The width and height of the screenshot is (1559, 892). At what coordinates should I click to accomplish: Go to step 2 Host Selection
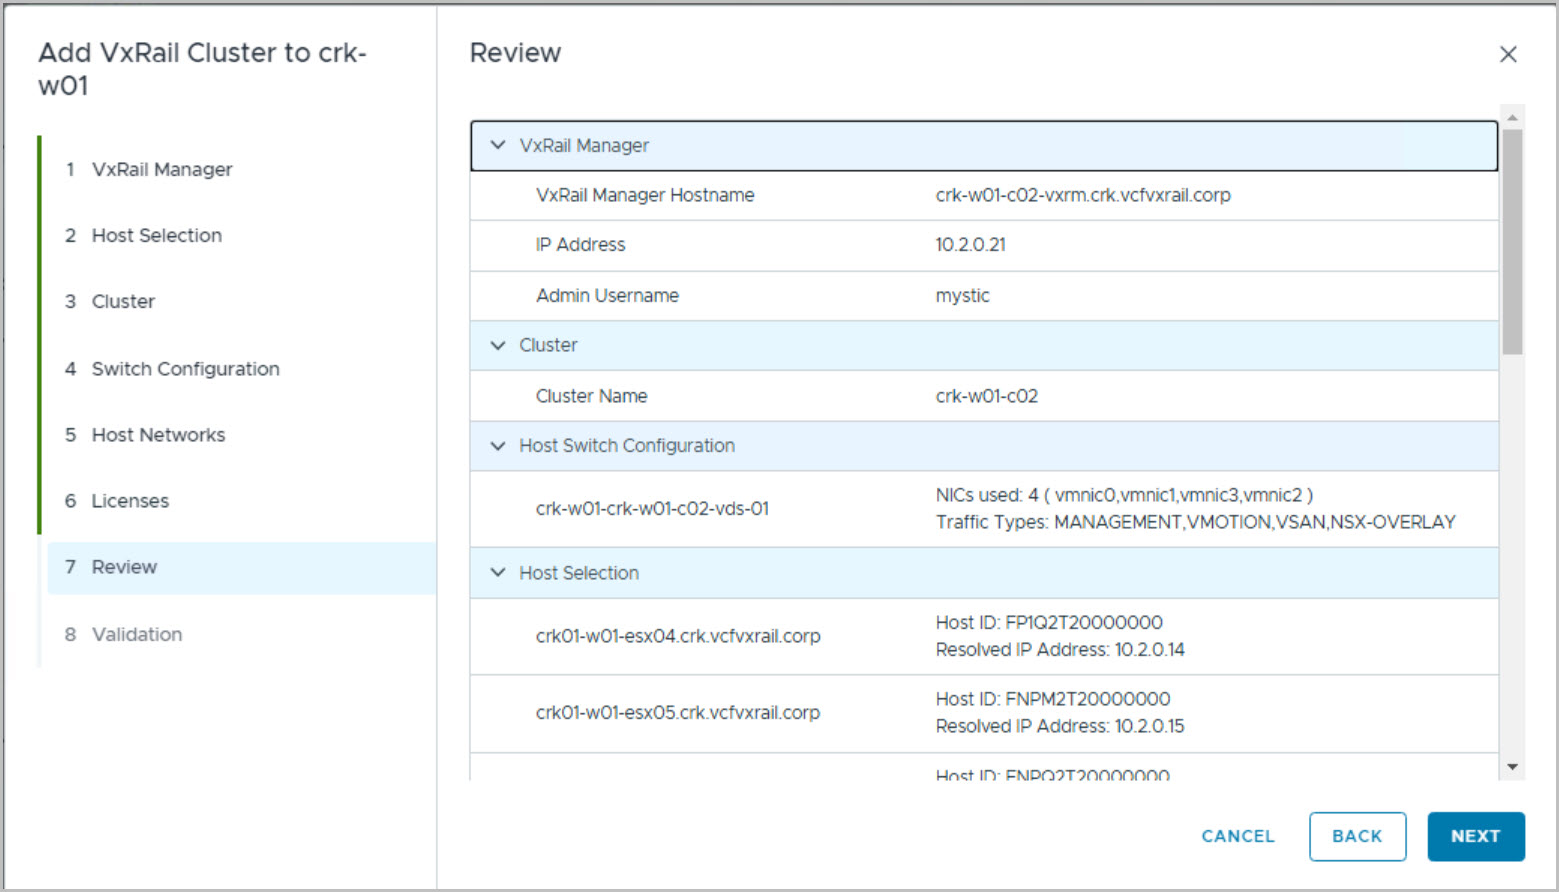(156, 236)
